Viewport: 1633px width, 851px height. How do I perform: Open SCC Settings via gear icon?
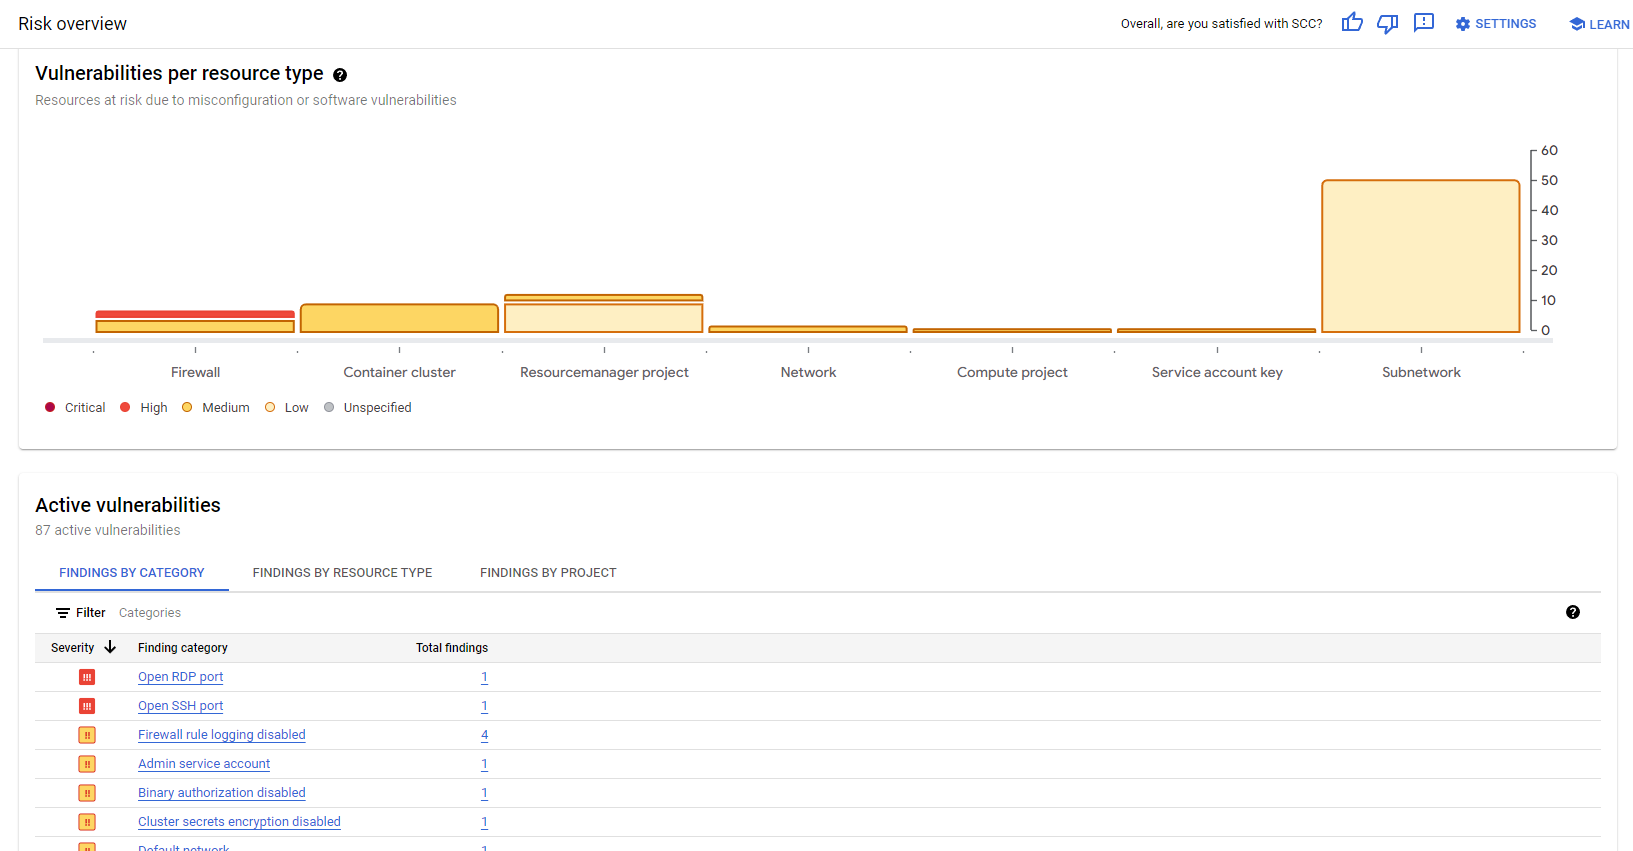1463,24
